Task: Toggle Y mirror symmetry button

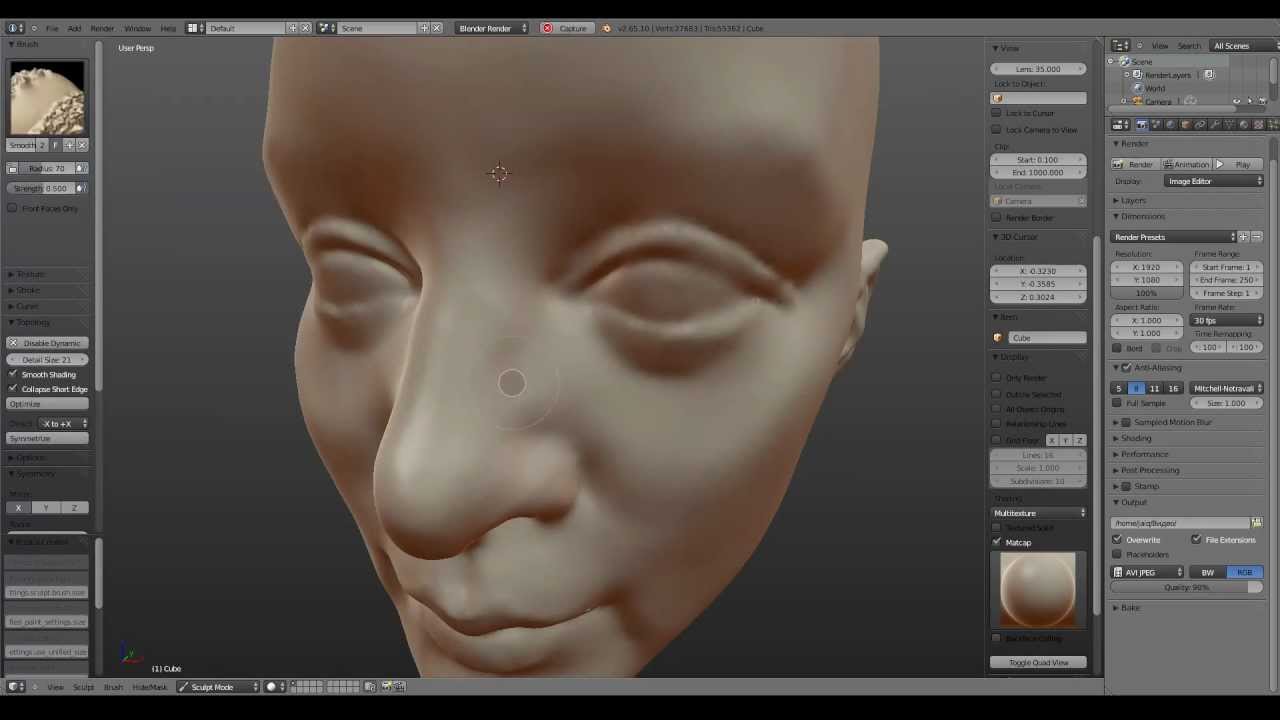Action: (46, 508)
